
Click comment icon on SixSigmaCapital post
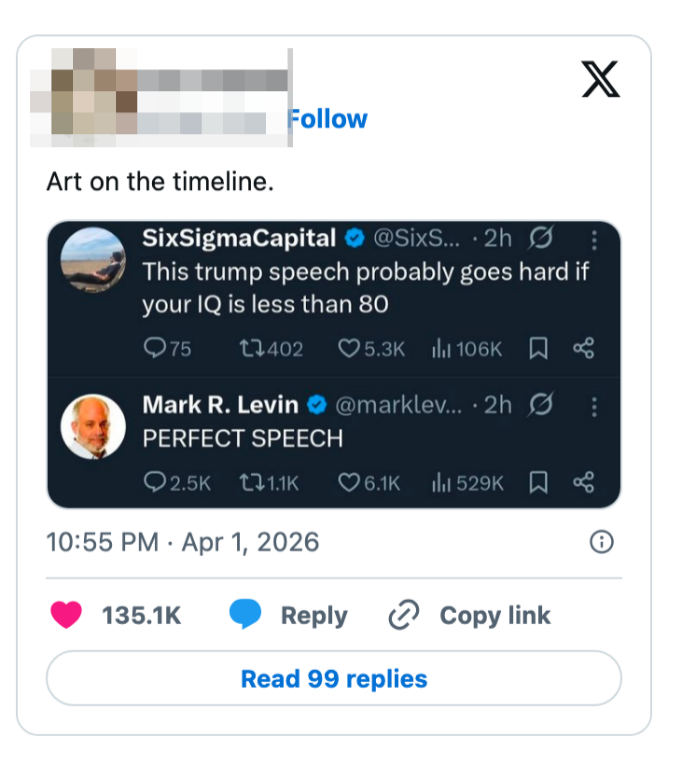pyautogui.click(x=155, y=348)
